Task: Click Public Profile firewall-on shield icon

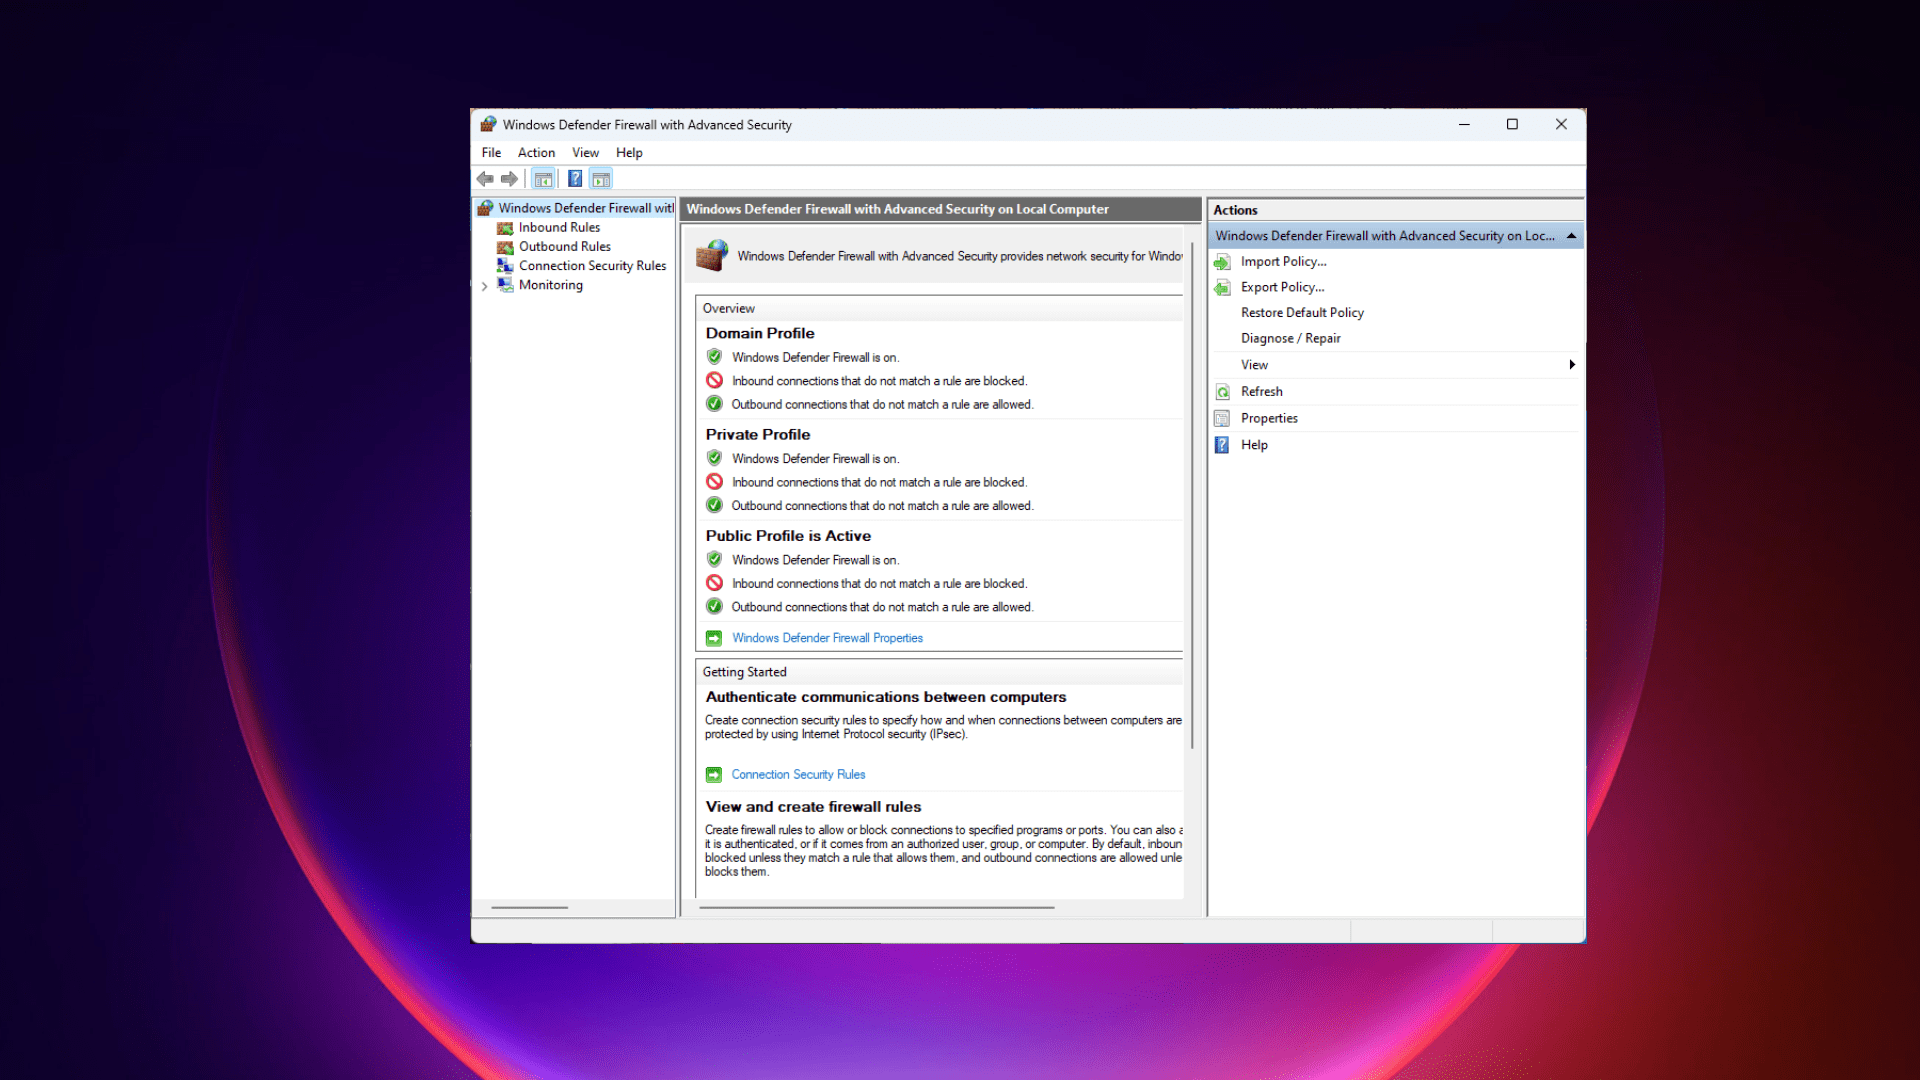Action: [x=714, y=559]
